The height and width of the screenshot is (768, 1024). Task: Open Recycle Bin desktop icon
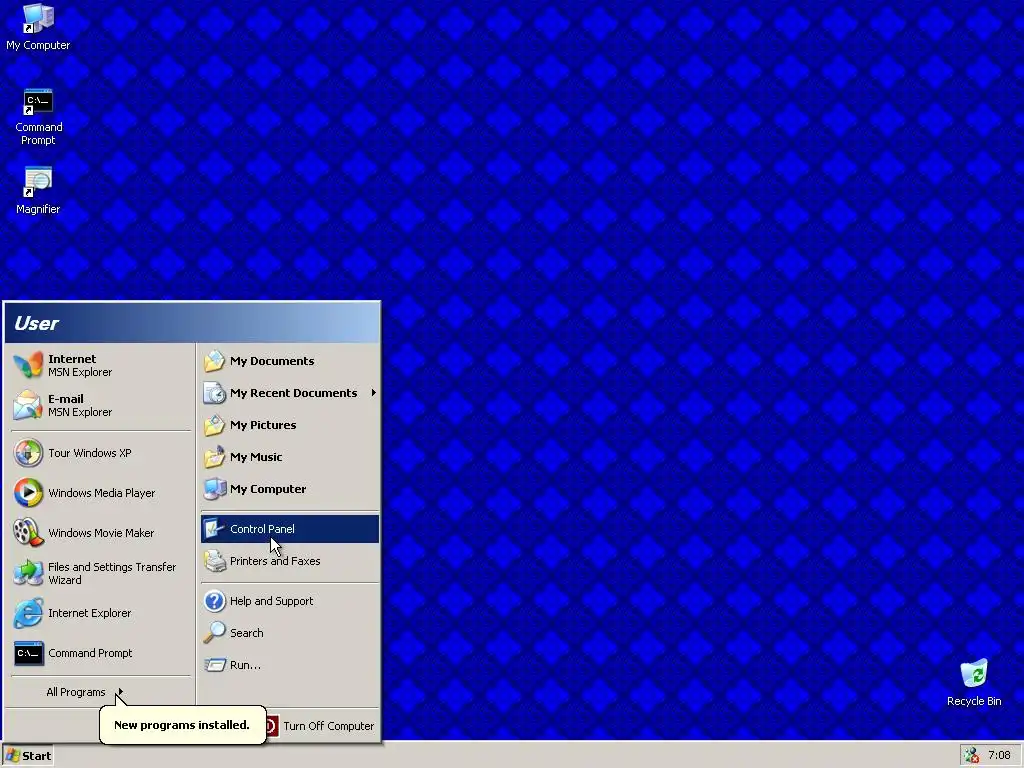974,673
